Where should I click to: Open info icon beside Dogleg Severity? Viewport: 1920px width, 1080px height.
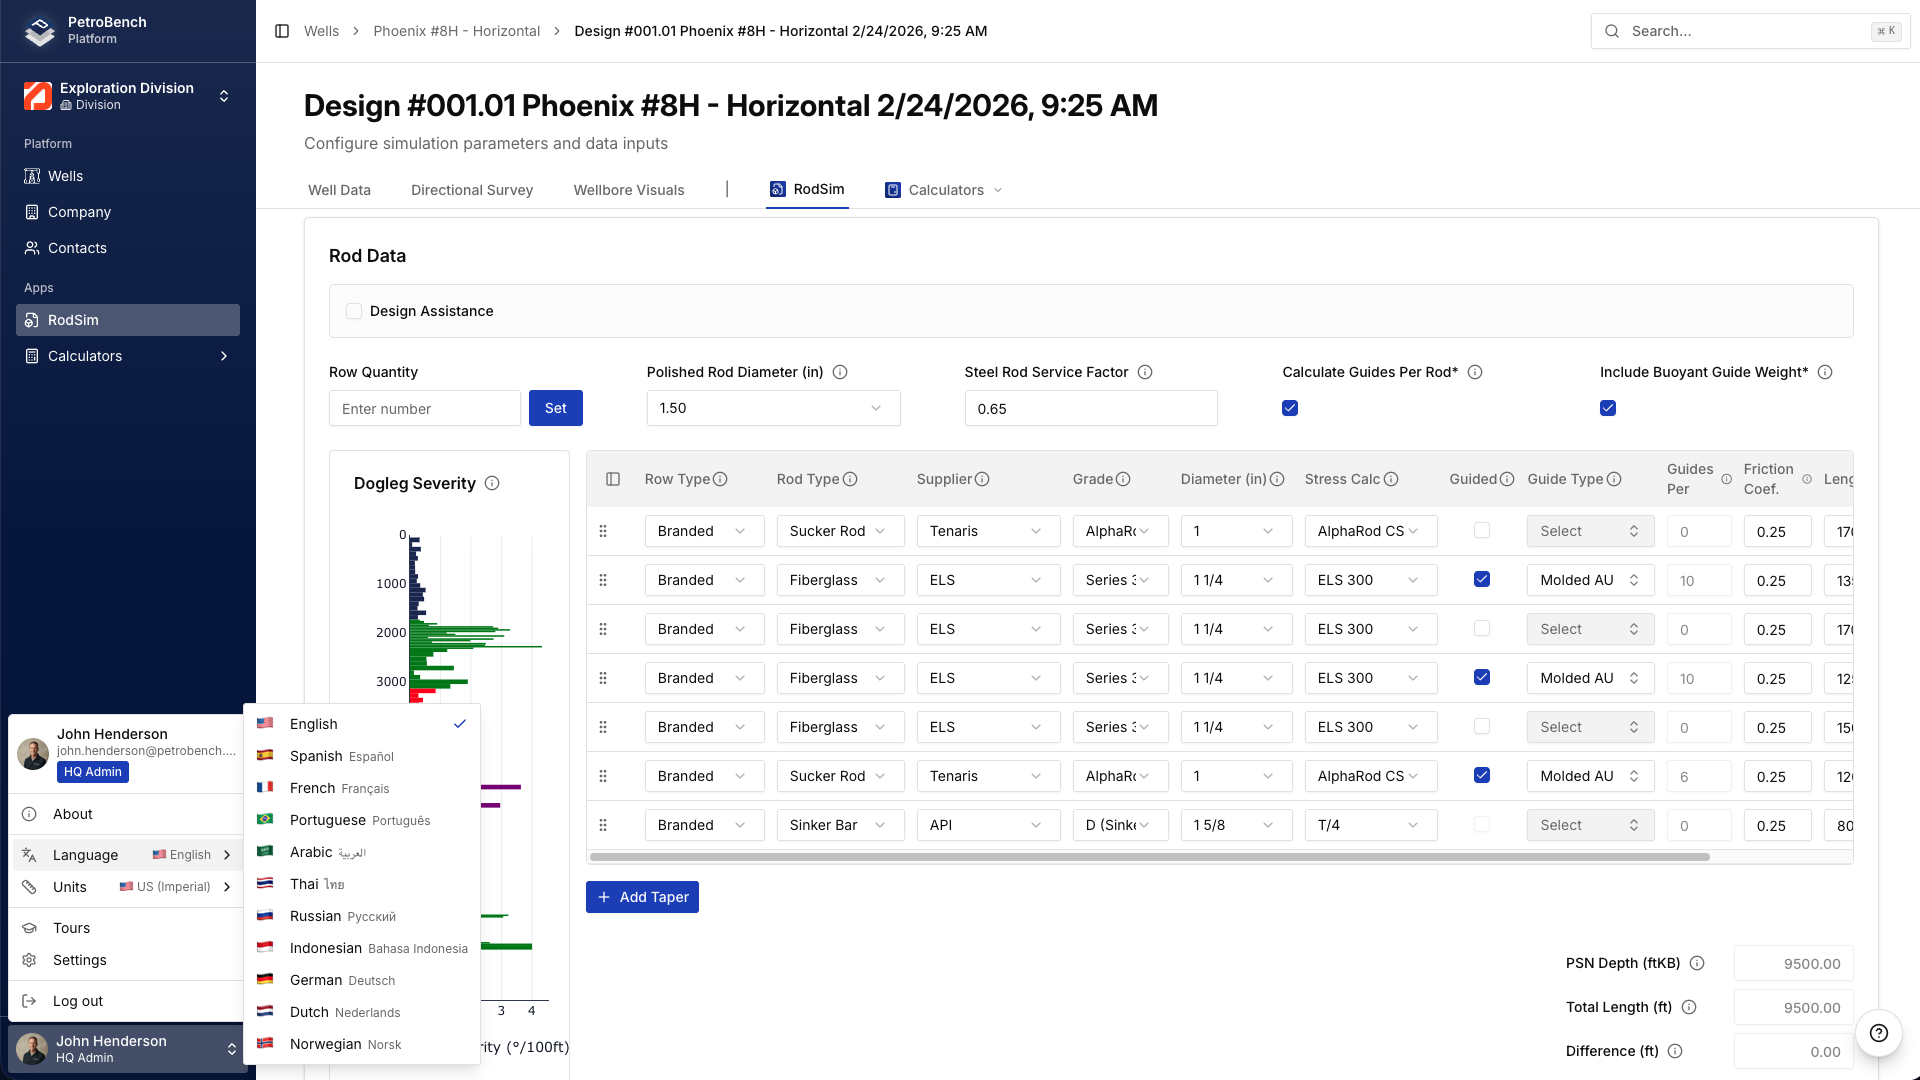pos(492,483)
